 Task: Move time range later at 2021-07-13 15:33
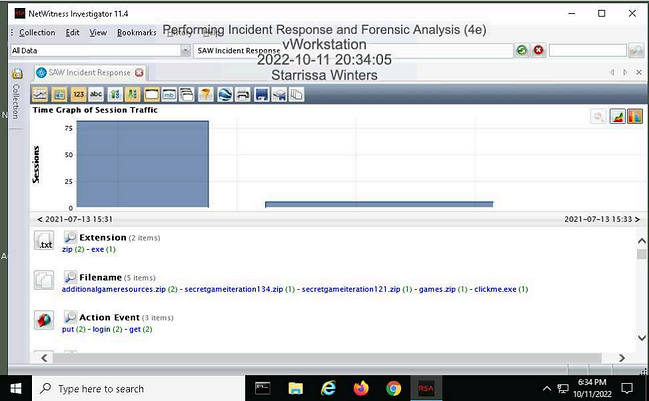(637, 219)
